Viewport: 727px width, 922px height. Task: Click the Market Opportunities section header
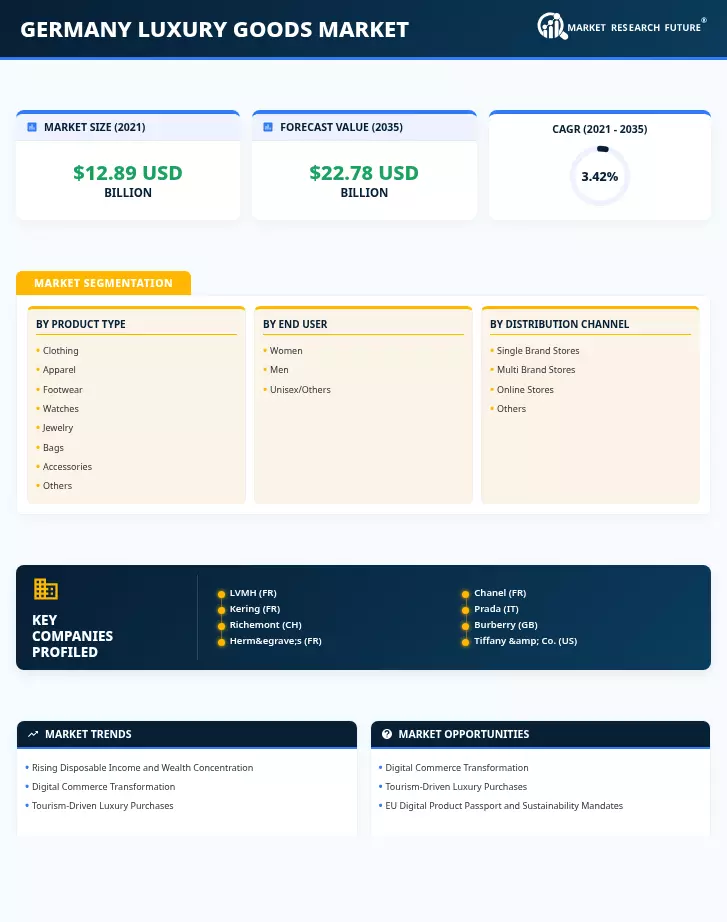[540, 734]
